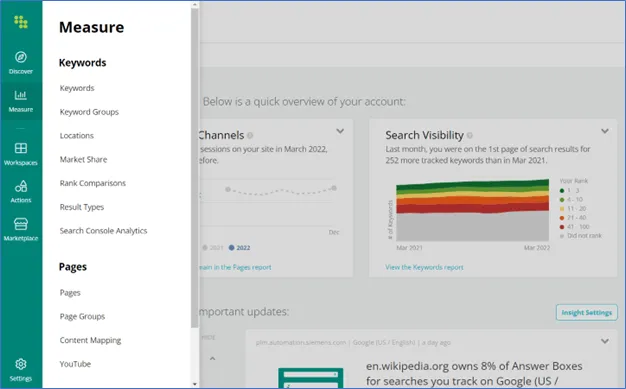Expand the Wikipedia insight card chevron
626x389 pixels.
[x=605, y=341]
